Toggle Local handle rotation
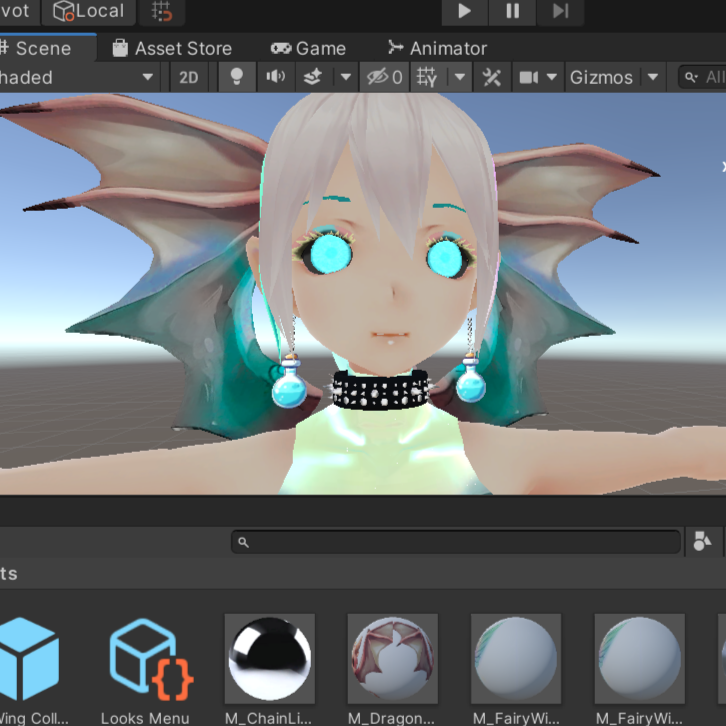 [x=89, y=11]
